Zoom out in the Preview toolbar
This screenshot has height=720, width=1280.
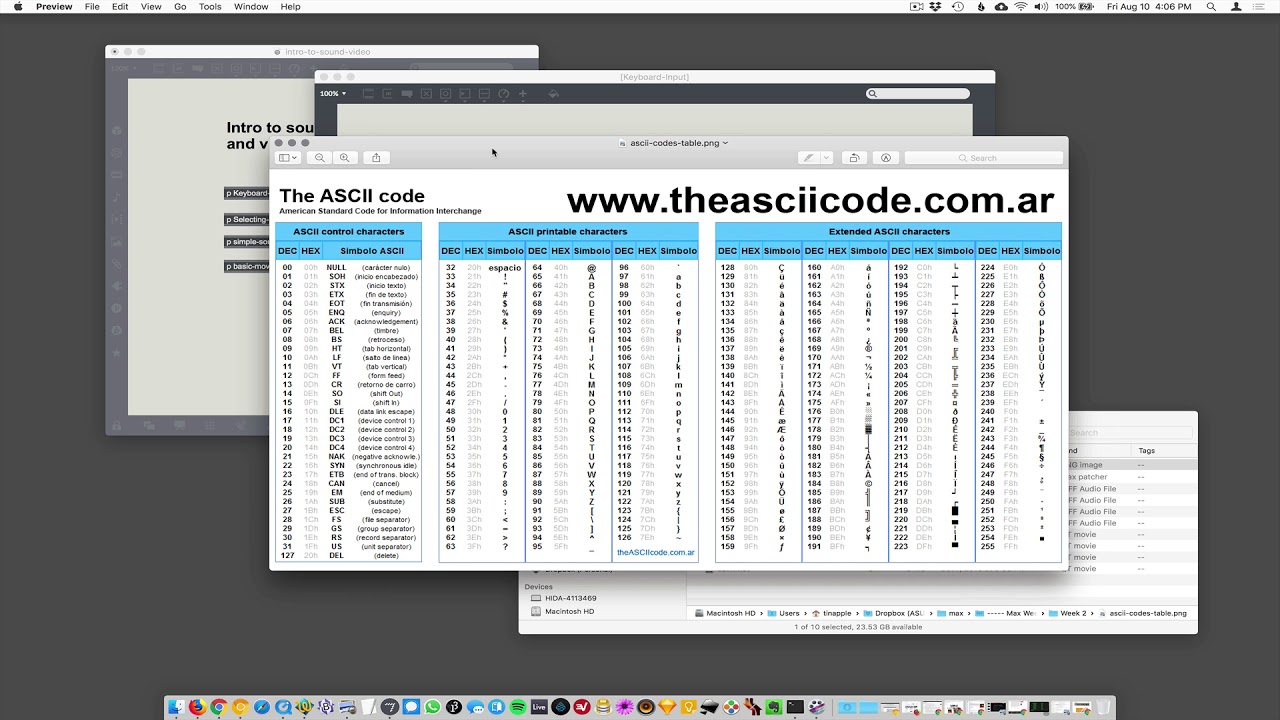pyautogui.click(x=320, y=158)
